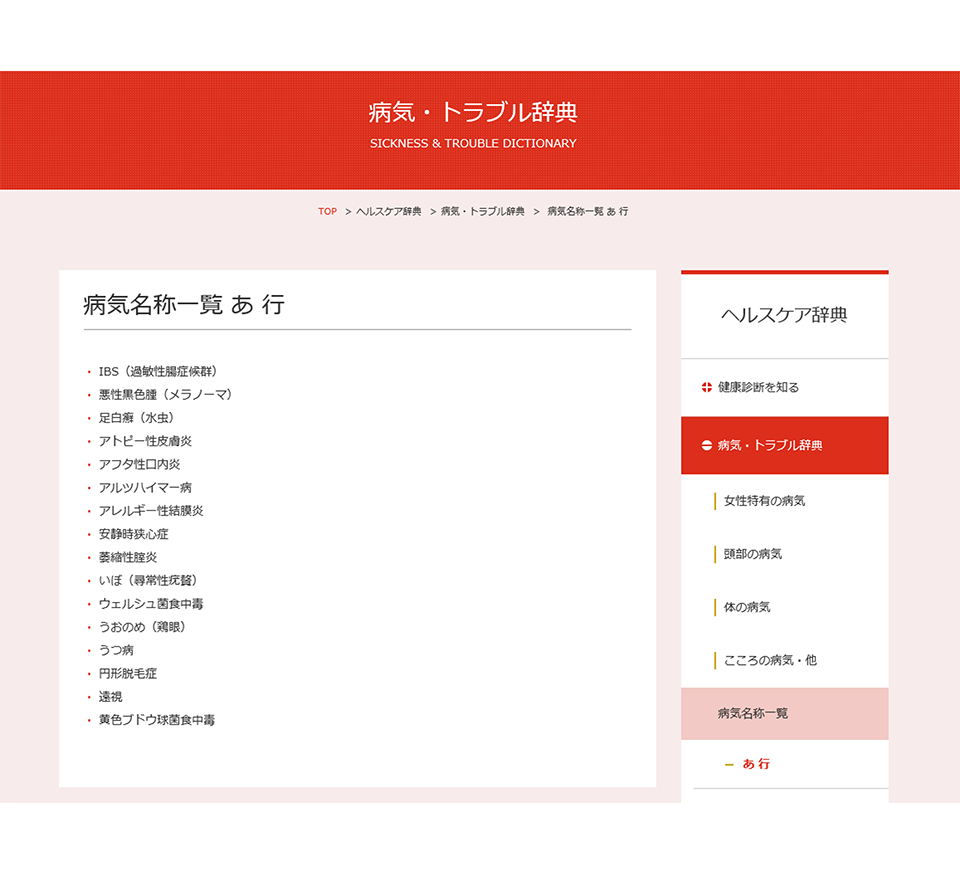Select 体の病気 sidebar item
Viewport: 960px width, 874px height.
(x=747, y=608)
